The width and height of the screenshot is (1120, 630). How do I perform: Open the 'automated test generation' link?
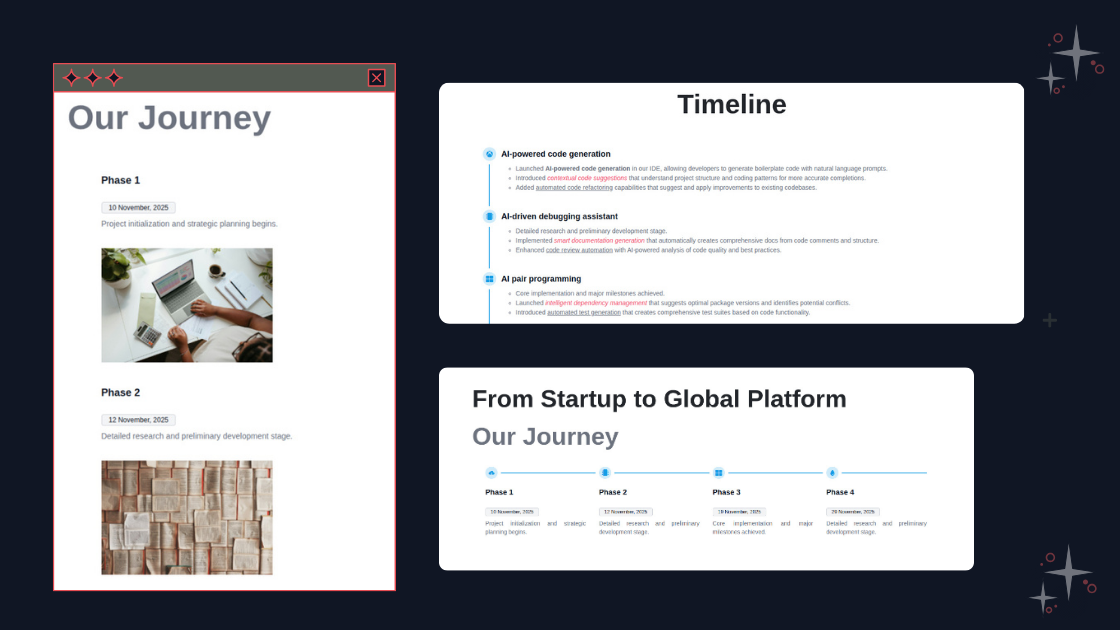(584, 313)
